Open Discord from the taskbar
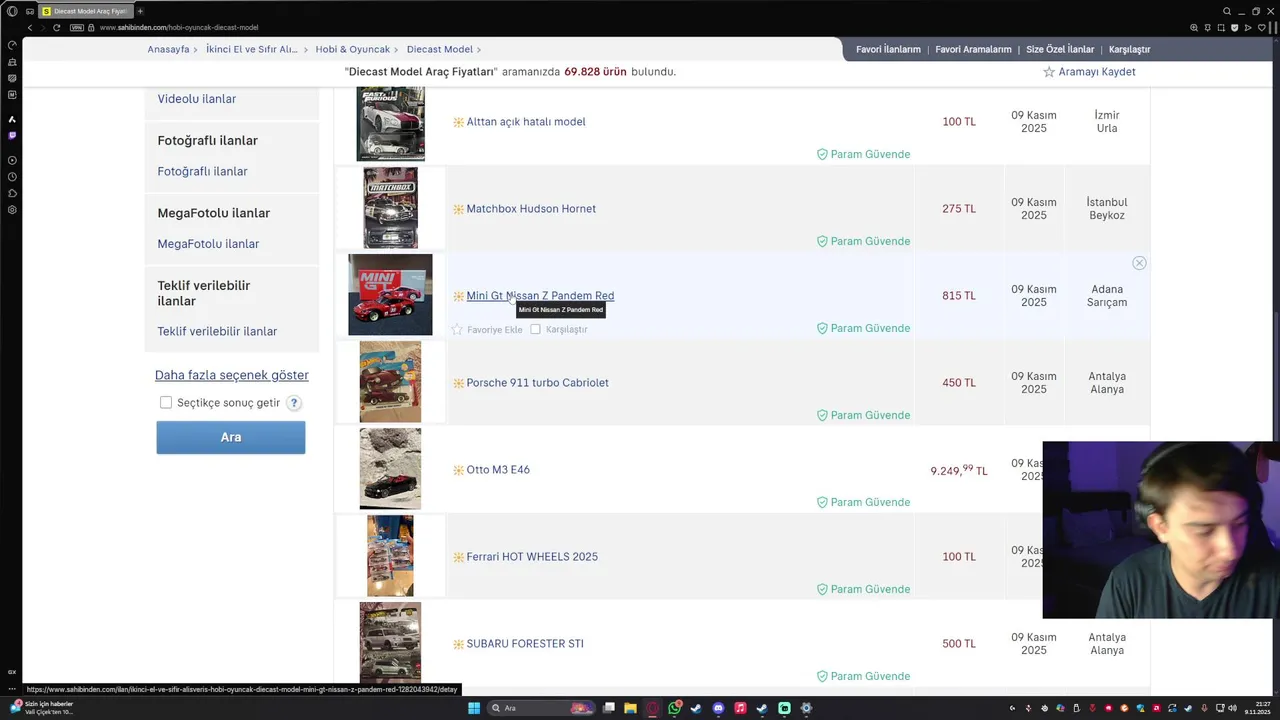1280x720 pixels. click(718, 708)
